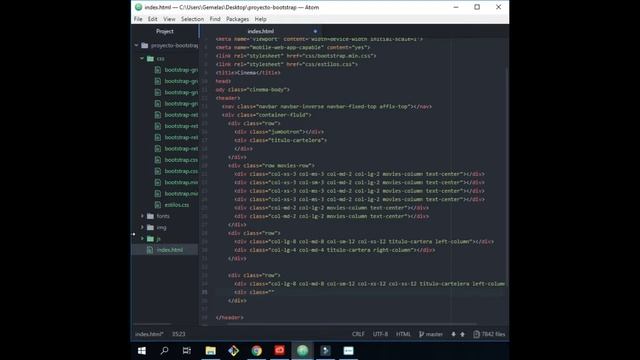This screenshot has height=360, width=640.
Task: Click the jumbotron div code line
Action: tap(280, 131)
